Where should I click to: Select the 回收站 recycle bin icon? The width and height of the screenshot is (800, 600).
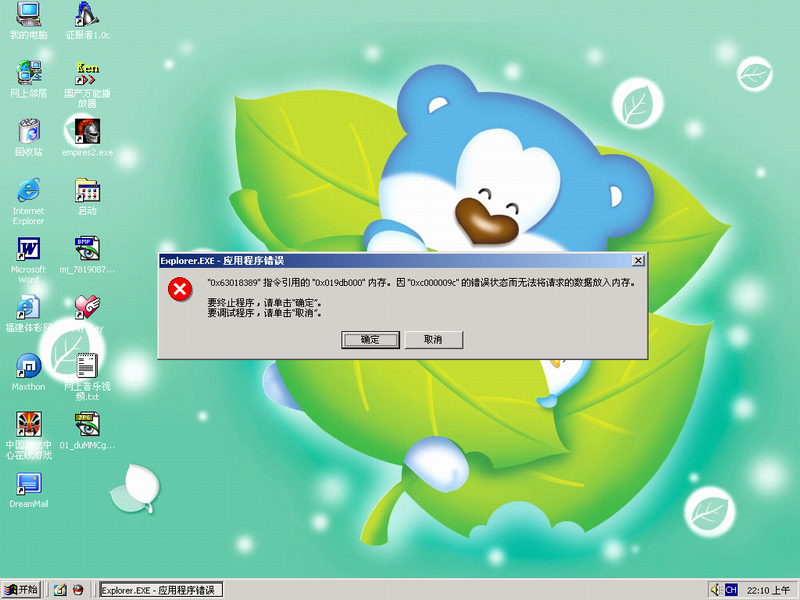[29, 138]
